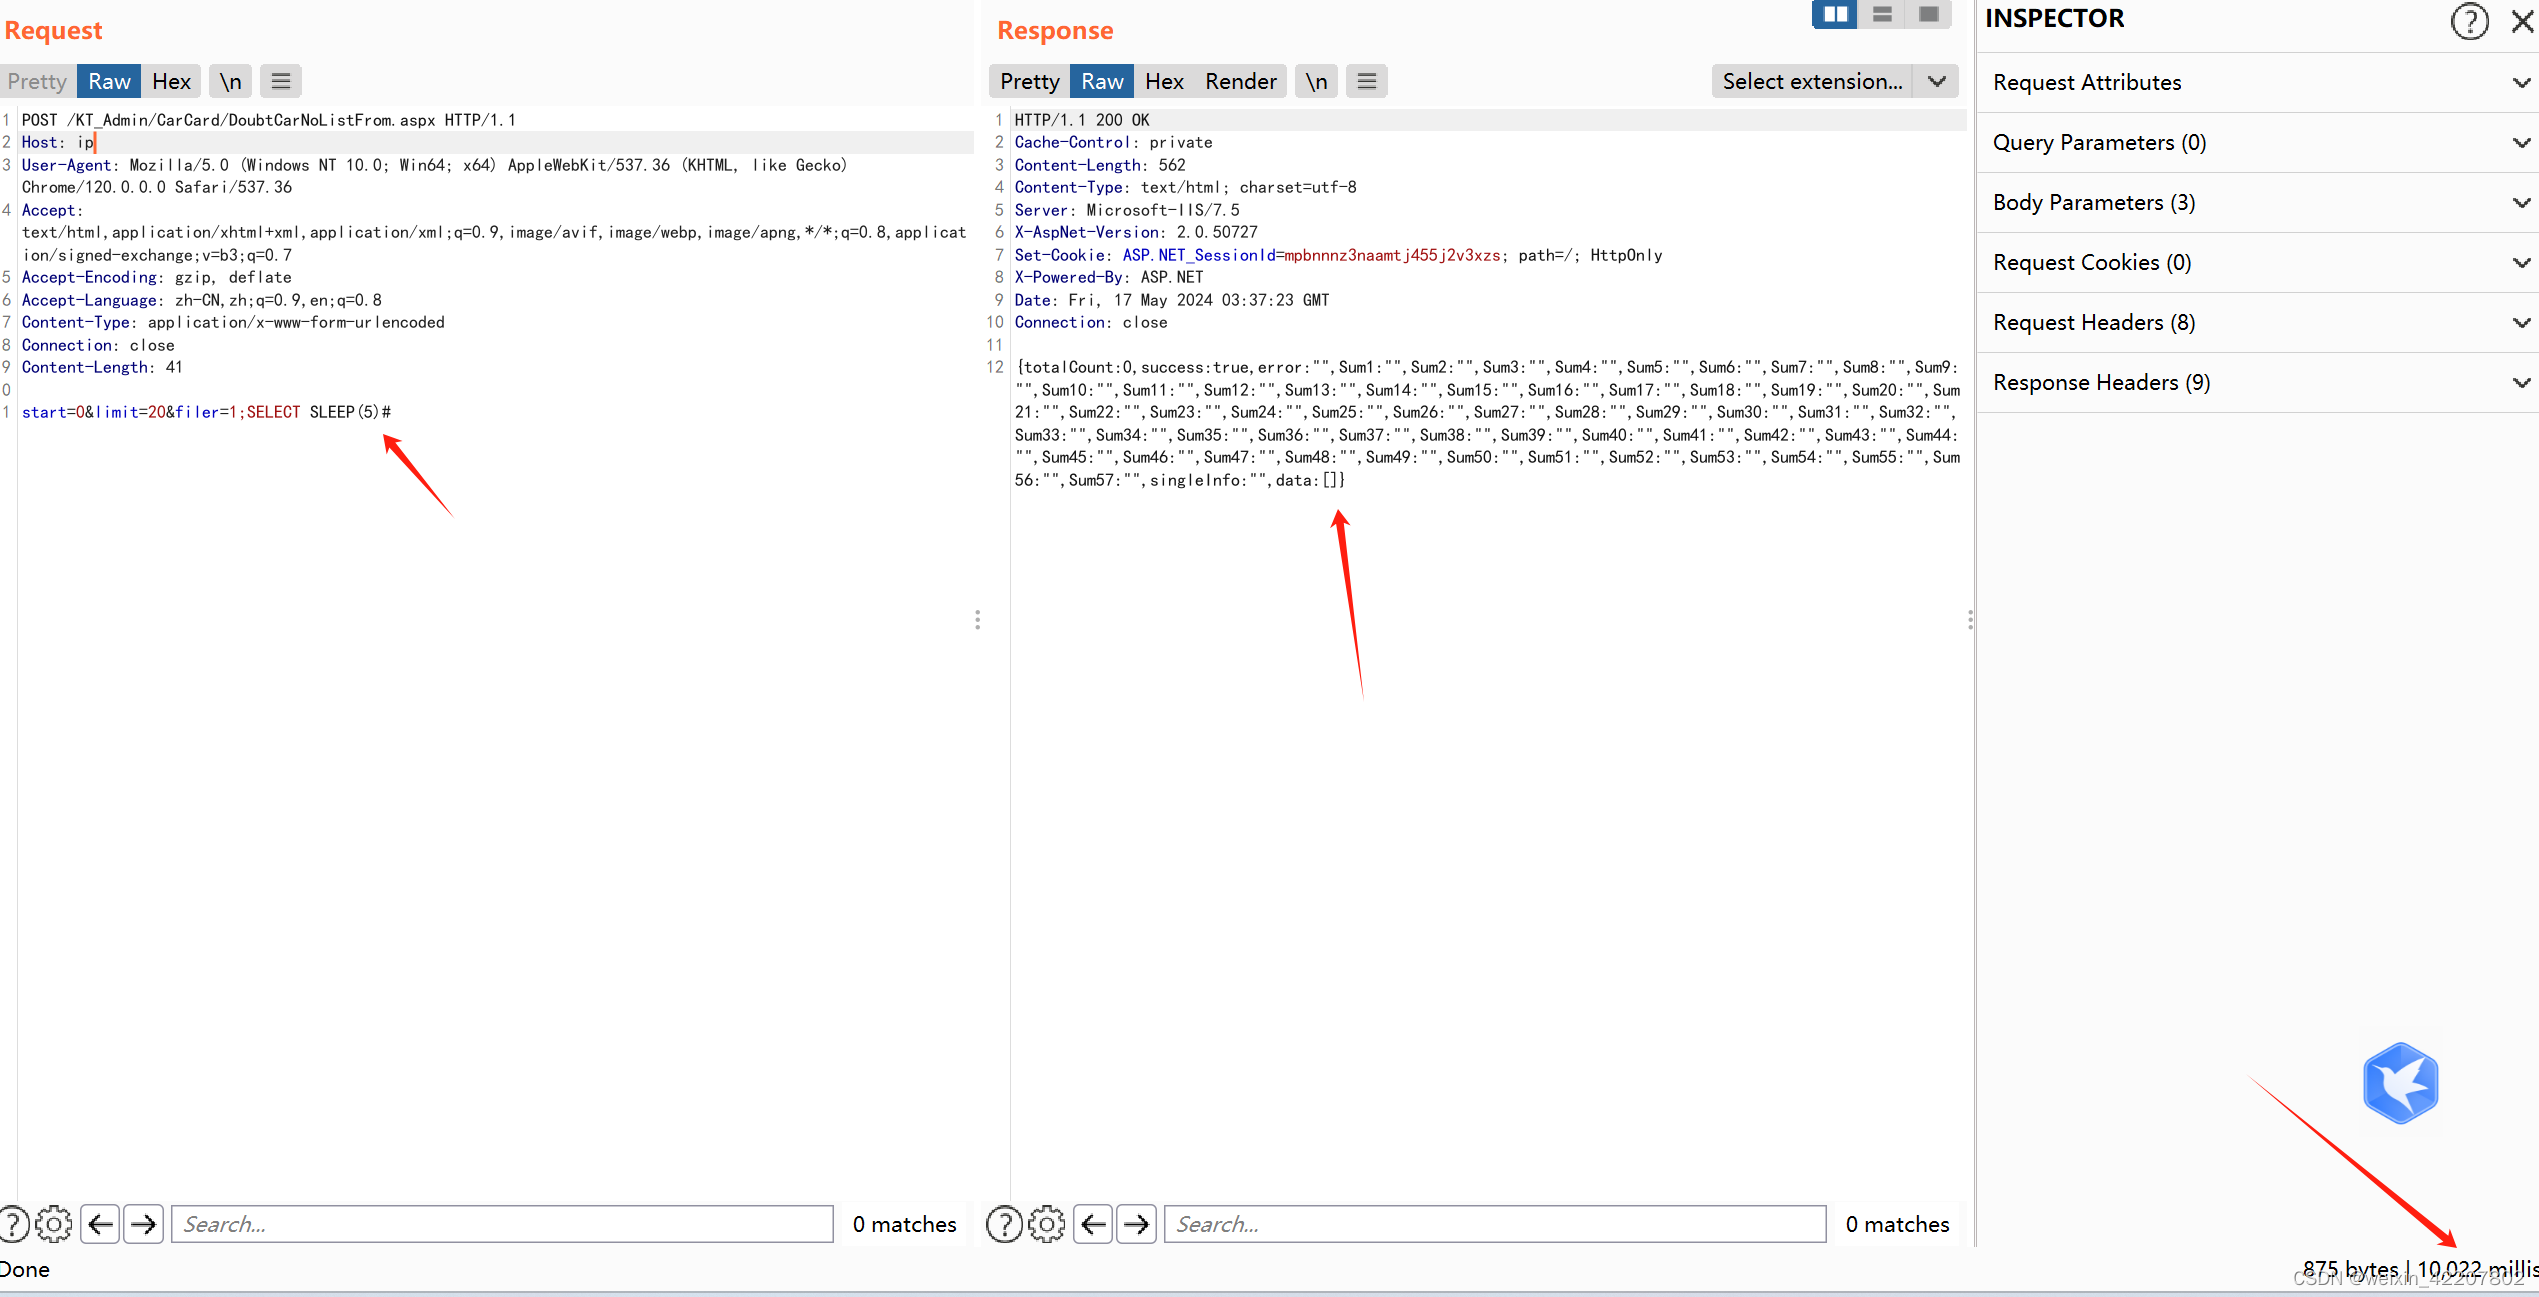Open Response pane hamburger menu icon

[x=1366, y=81]
